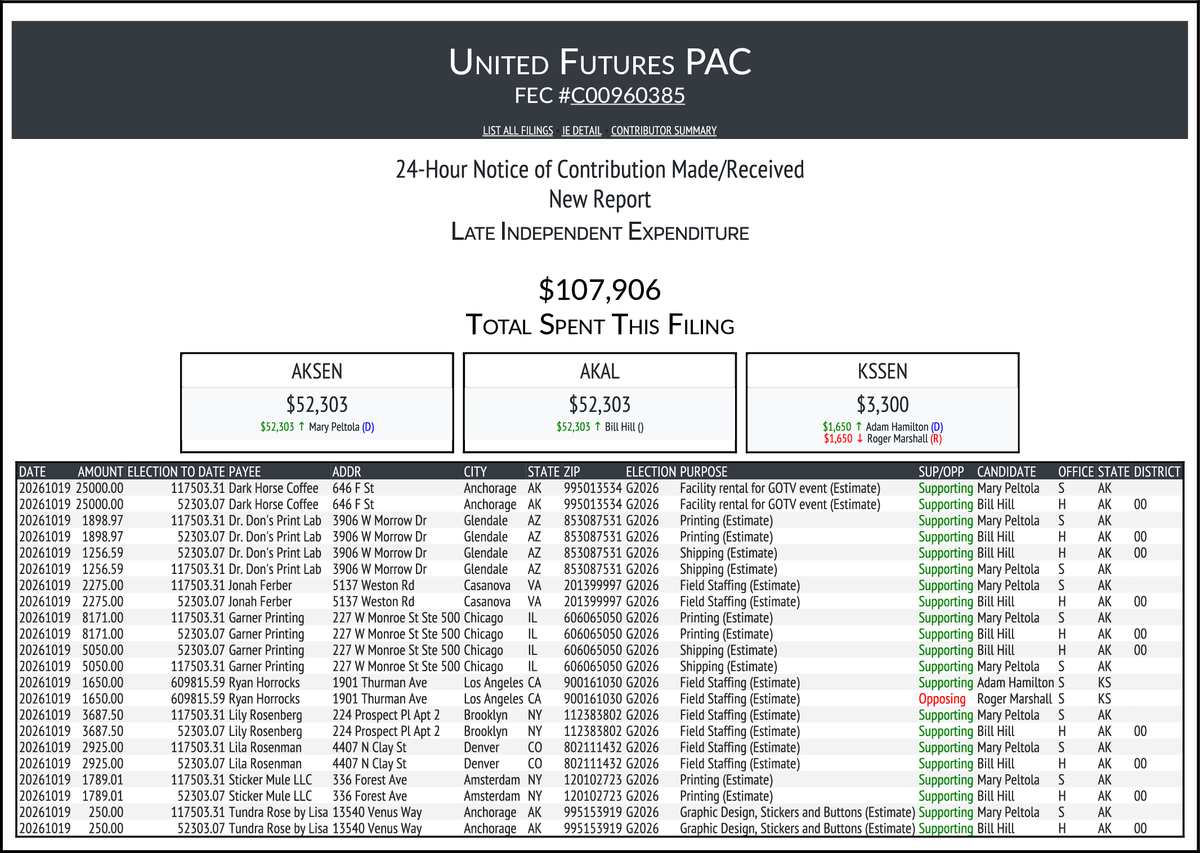Click the red Opposing label for Roger Marshall

(942, 699)
